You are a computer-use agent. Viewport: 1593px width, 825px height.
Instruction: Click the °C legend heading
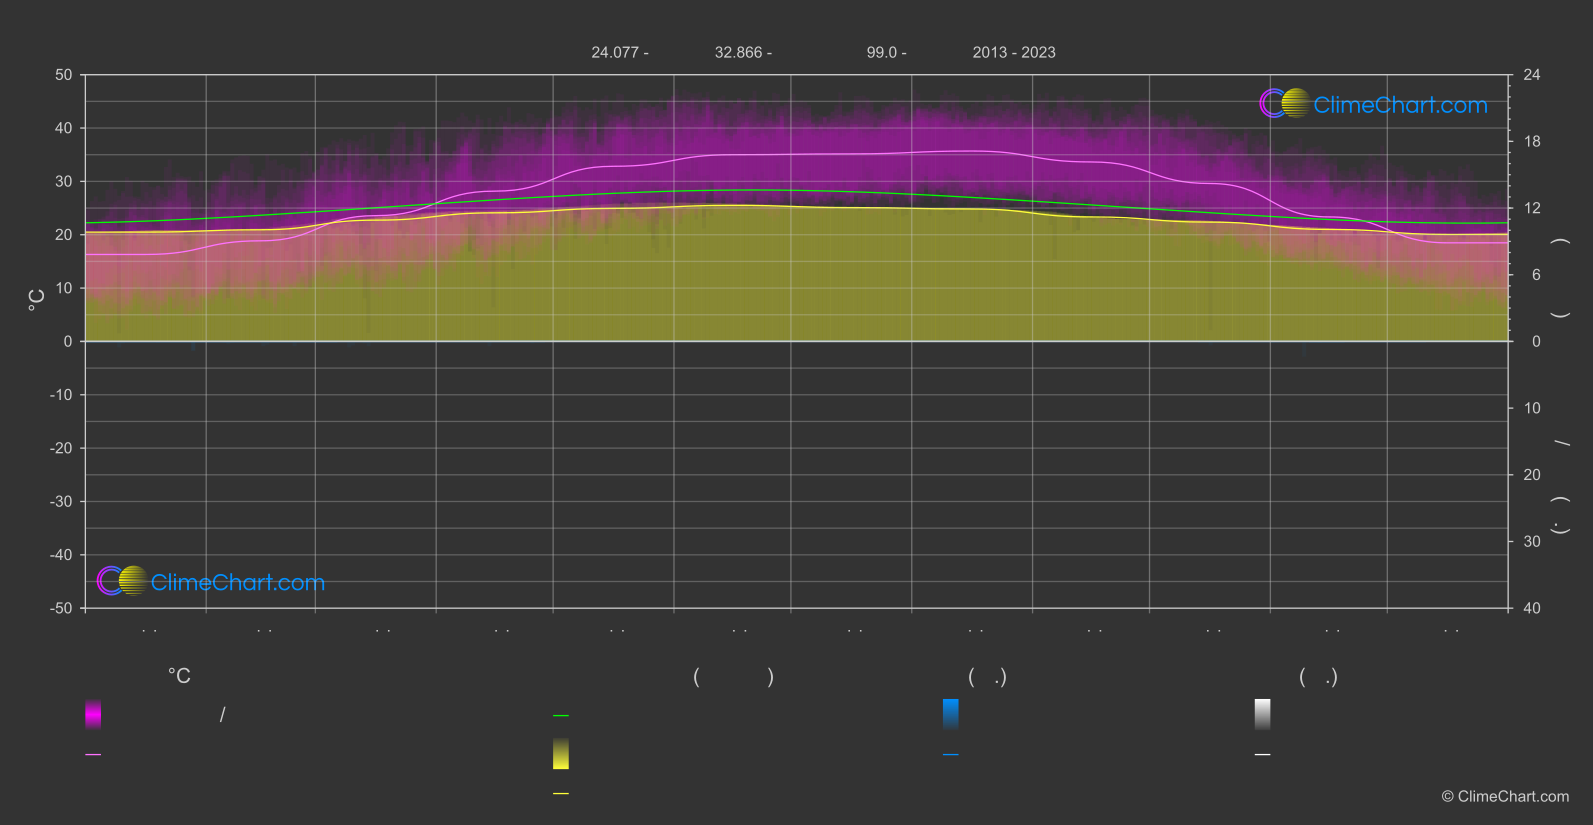point(179,677)
